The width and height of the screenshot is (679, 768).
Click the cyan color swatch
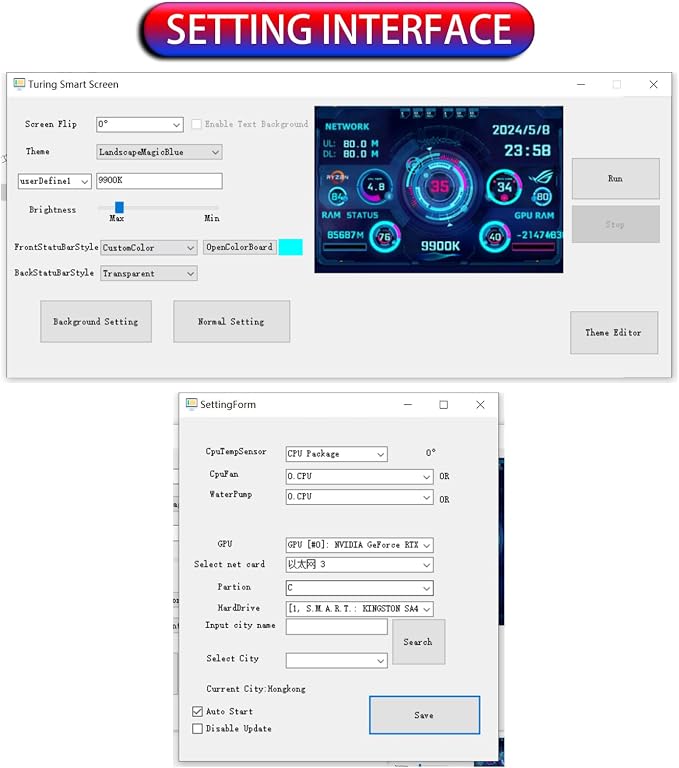(291, 247)
